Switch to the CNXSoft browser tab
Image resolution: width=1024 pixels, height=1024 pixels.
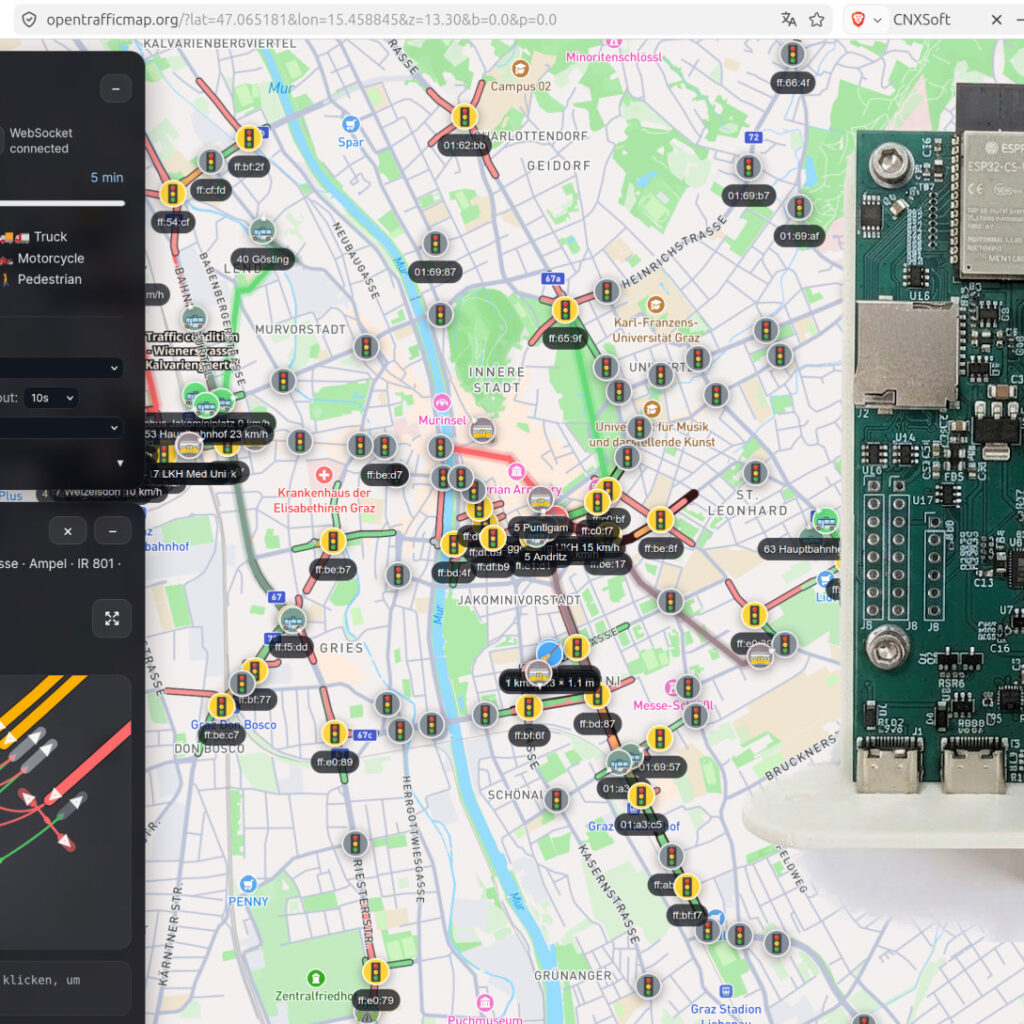921,20
